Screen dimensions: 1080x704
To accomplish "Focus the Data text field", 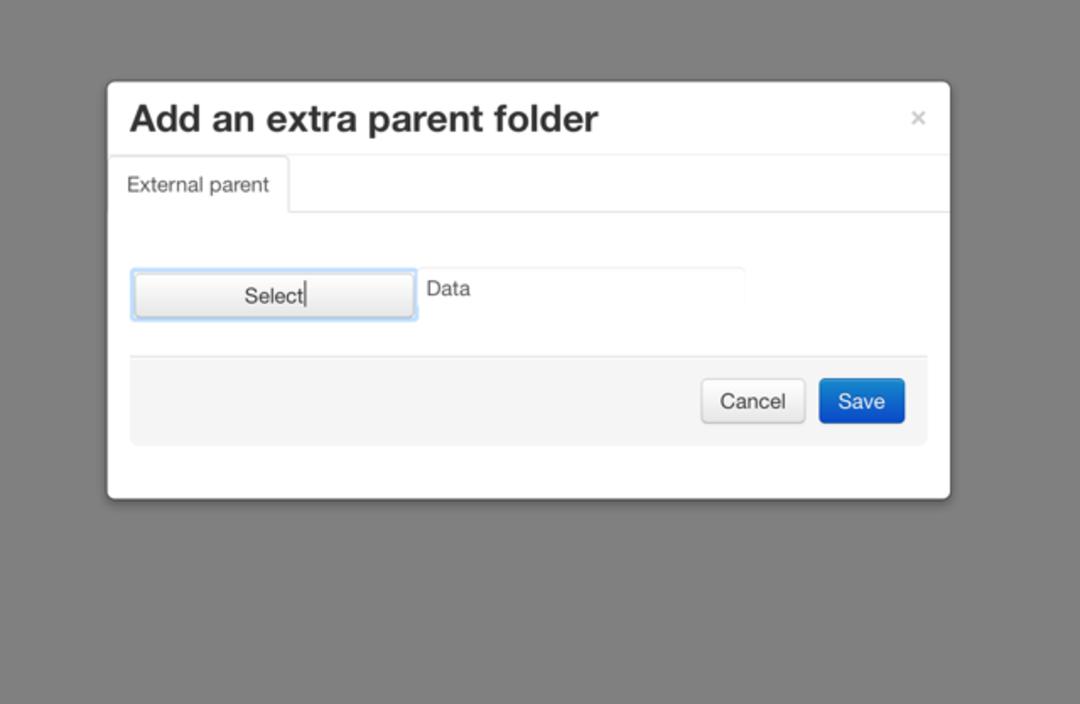I will tap(581, 288).
